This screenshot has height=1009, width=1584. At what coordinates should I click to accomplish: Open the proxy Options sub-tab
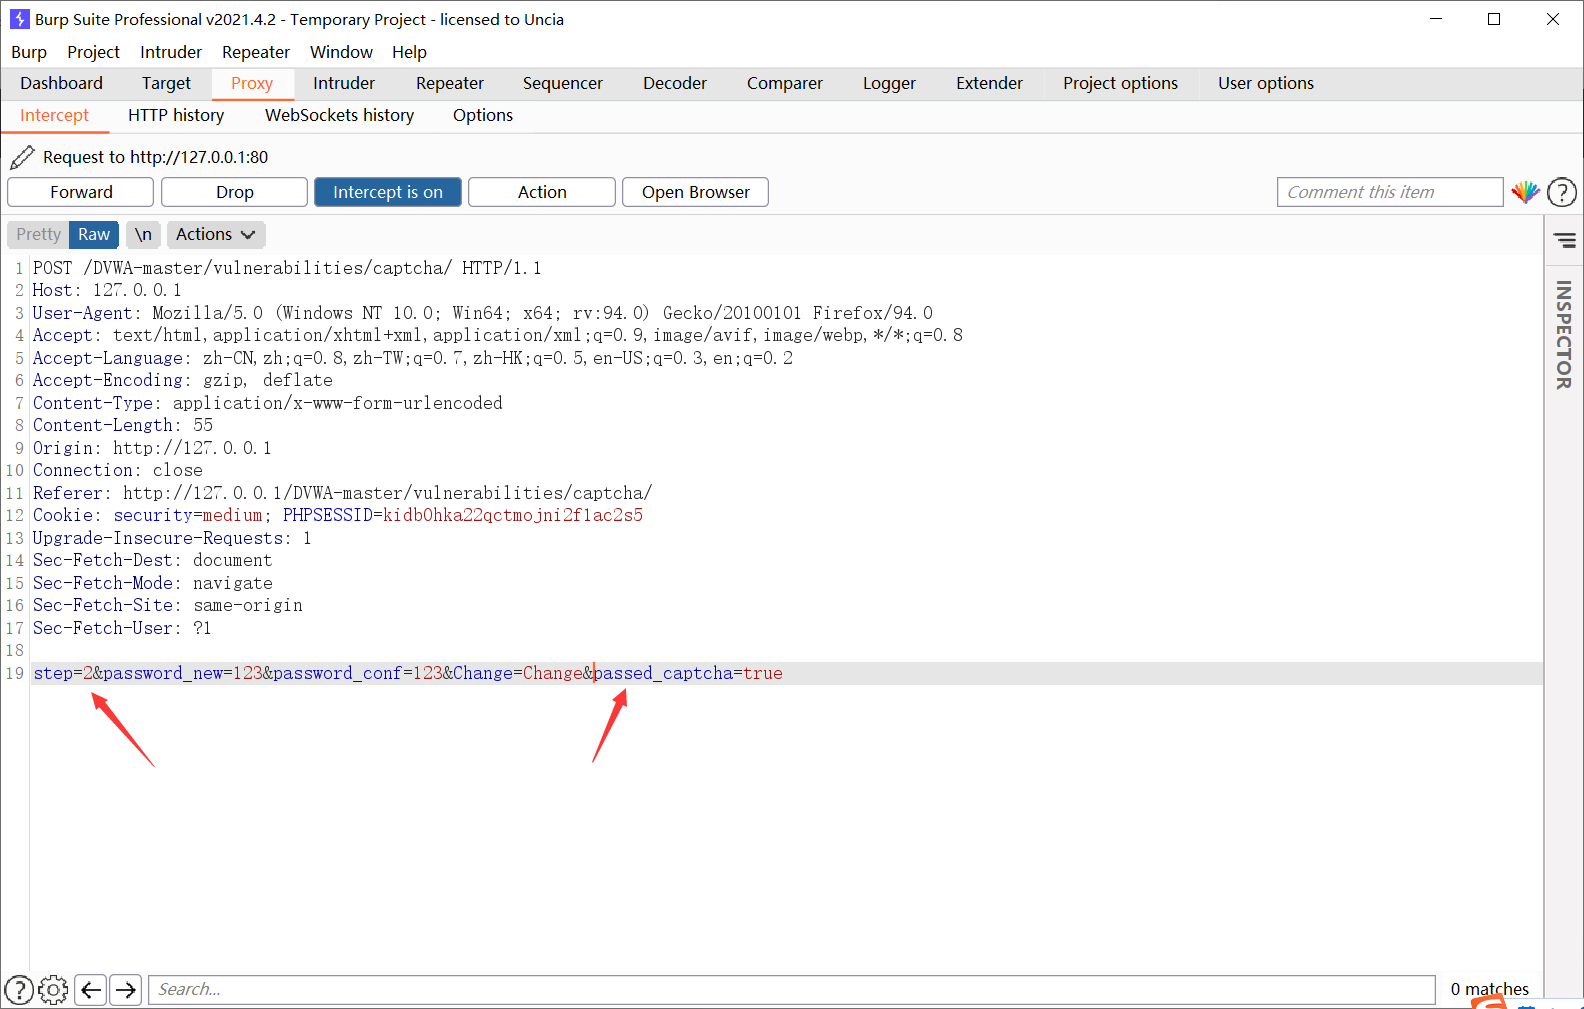click(483, 115)
